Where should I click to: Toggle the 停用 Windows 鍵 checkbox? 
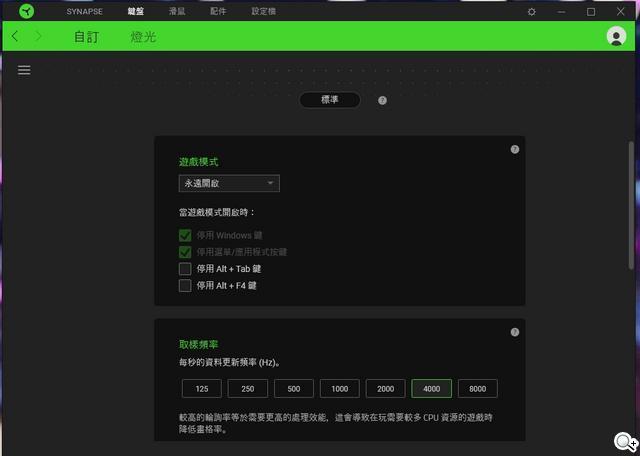pos(185,235)
